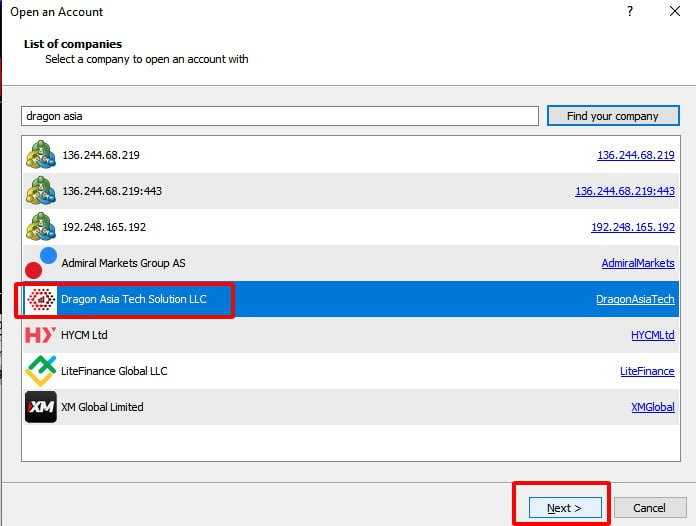Select HYCM Ltd company name
Screen dimensions: 696x526
point(84,335)
